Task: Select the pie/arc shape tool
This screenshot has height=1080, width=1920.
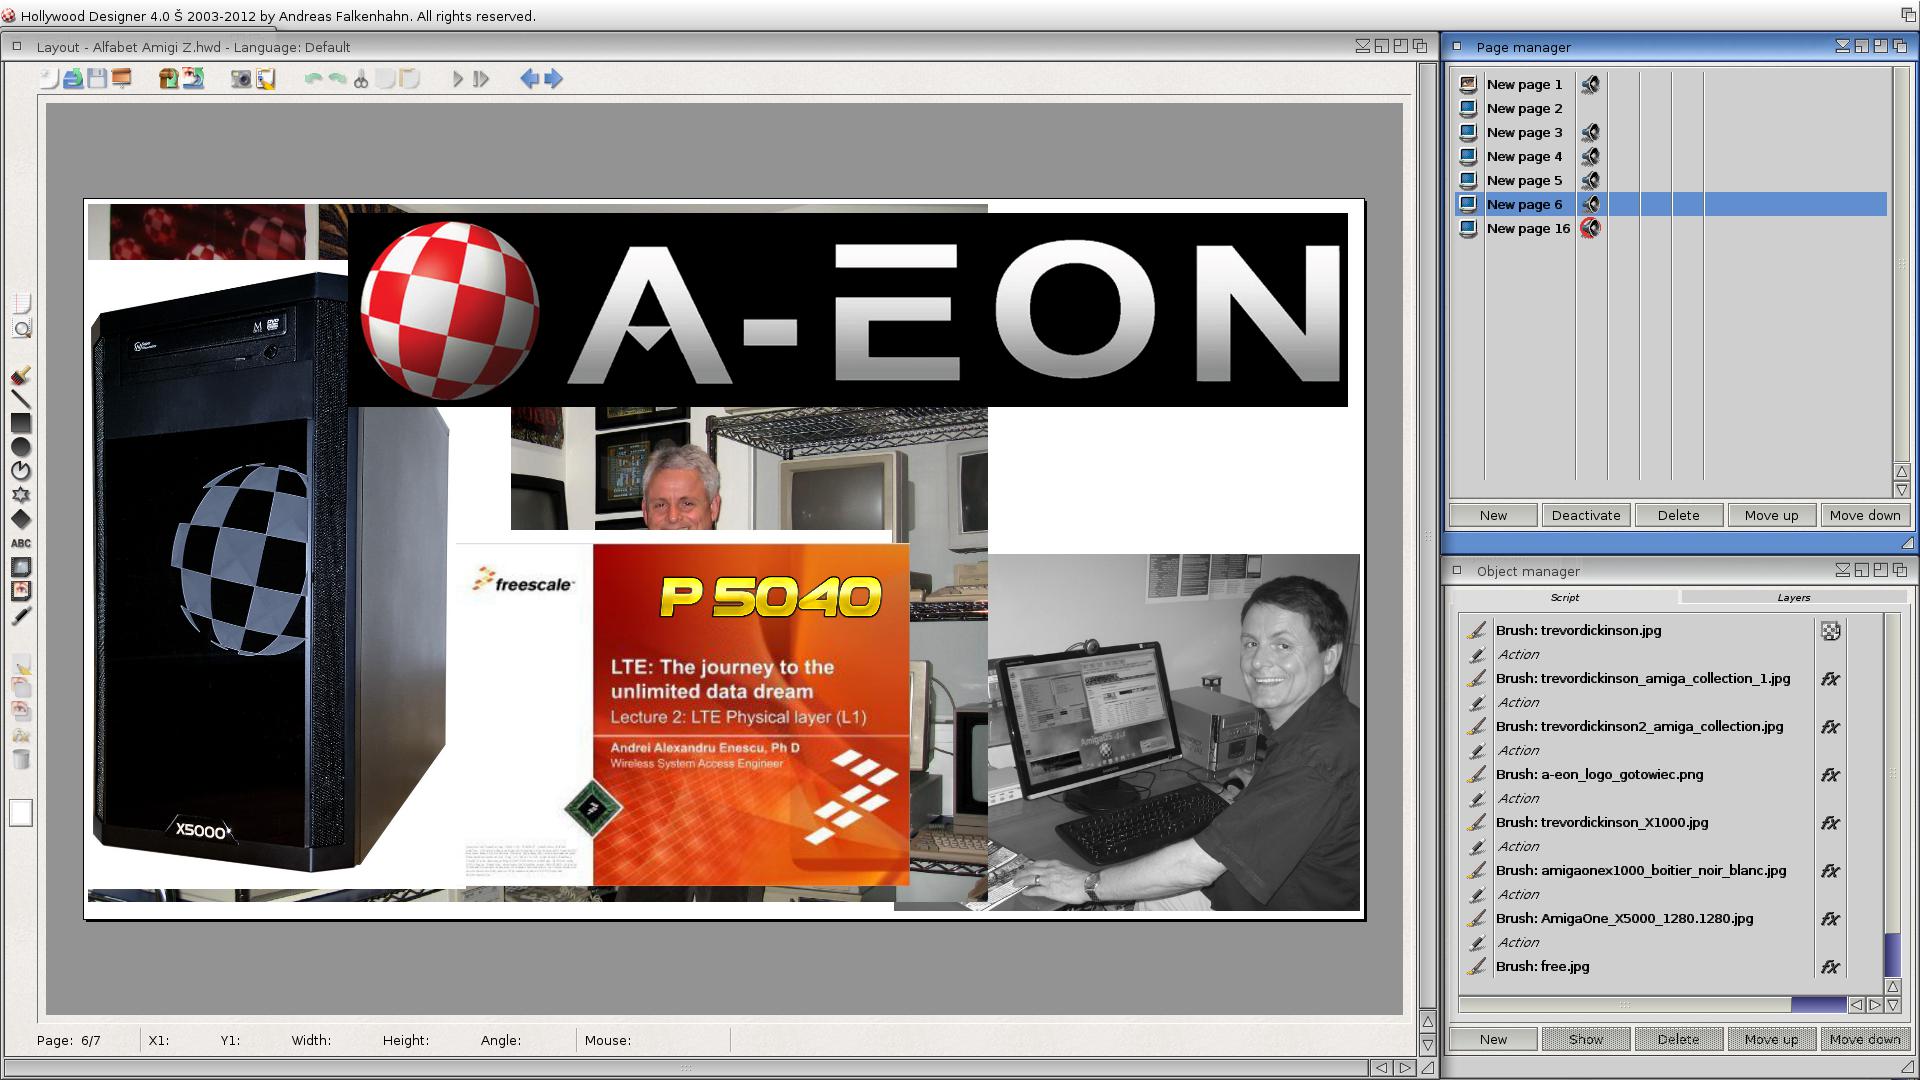Action: [21, 471]
